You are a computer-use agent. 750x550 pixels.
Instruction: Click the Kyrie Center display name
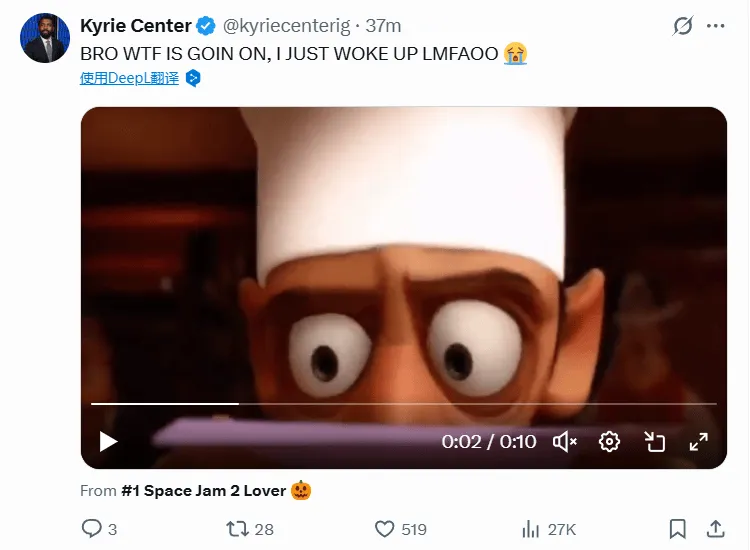click(135, 26)
